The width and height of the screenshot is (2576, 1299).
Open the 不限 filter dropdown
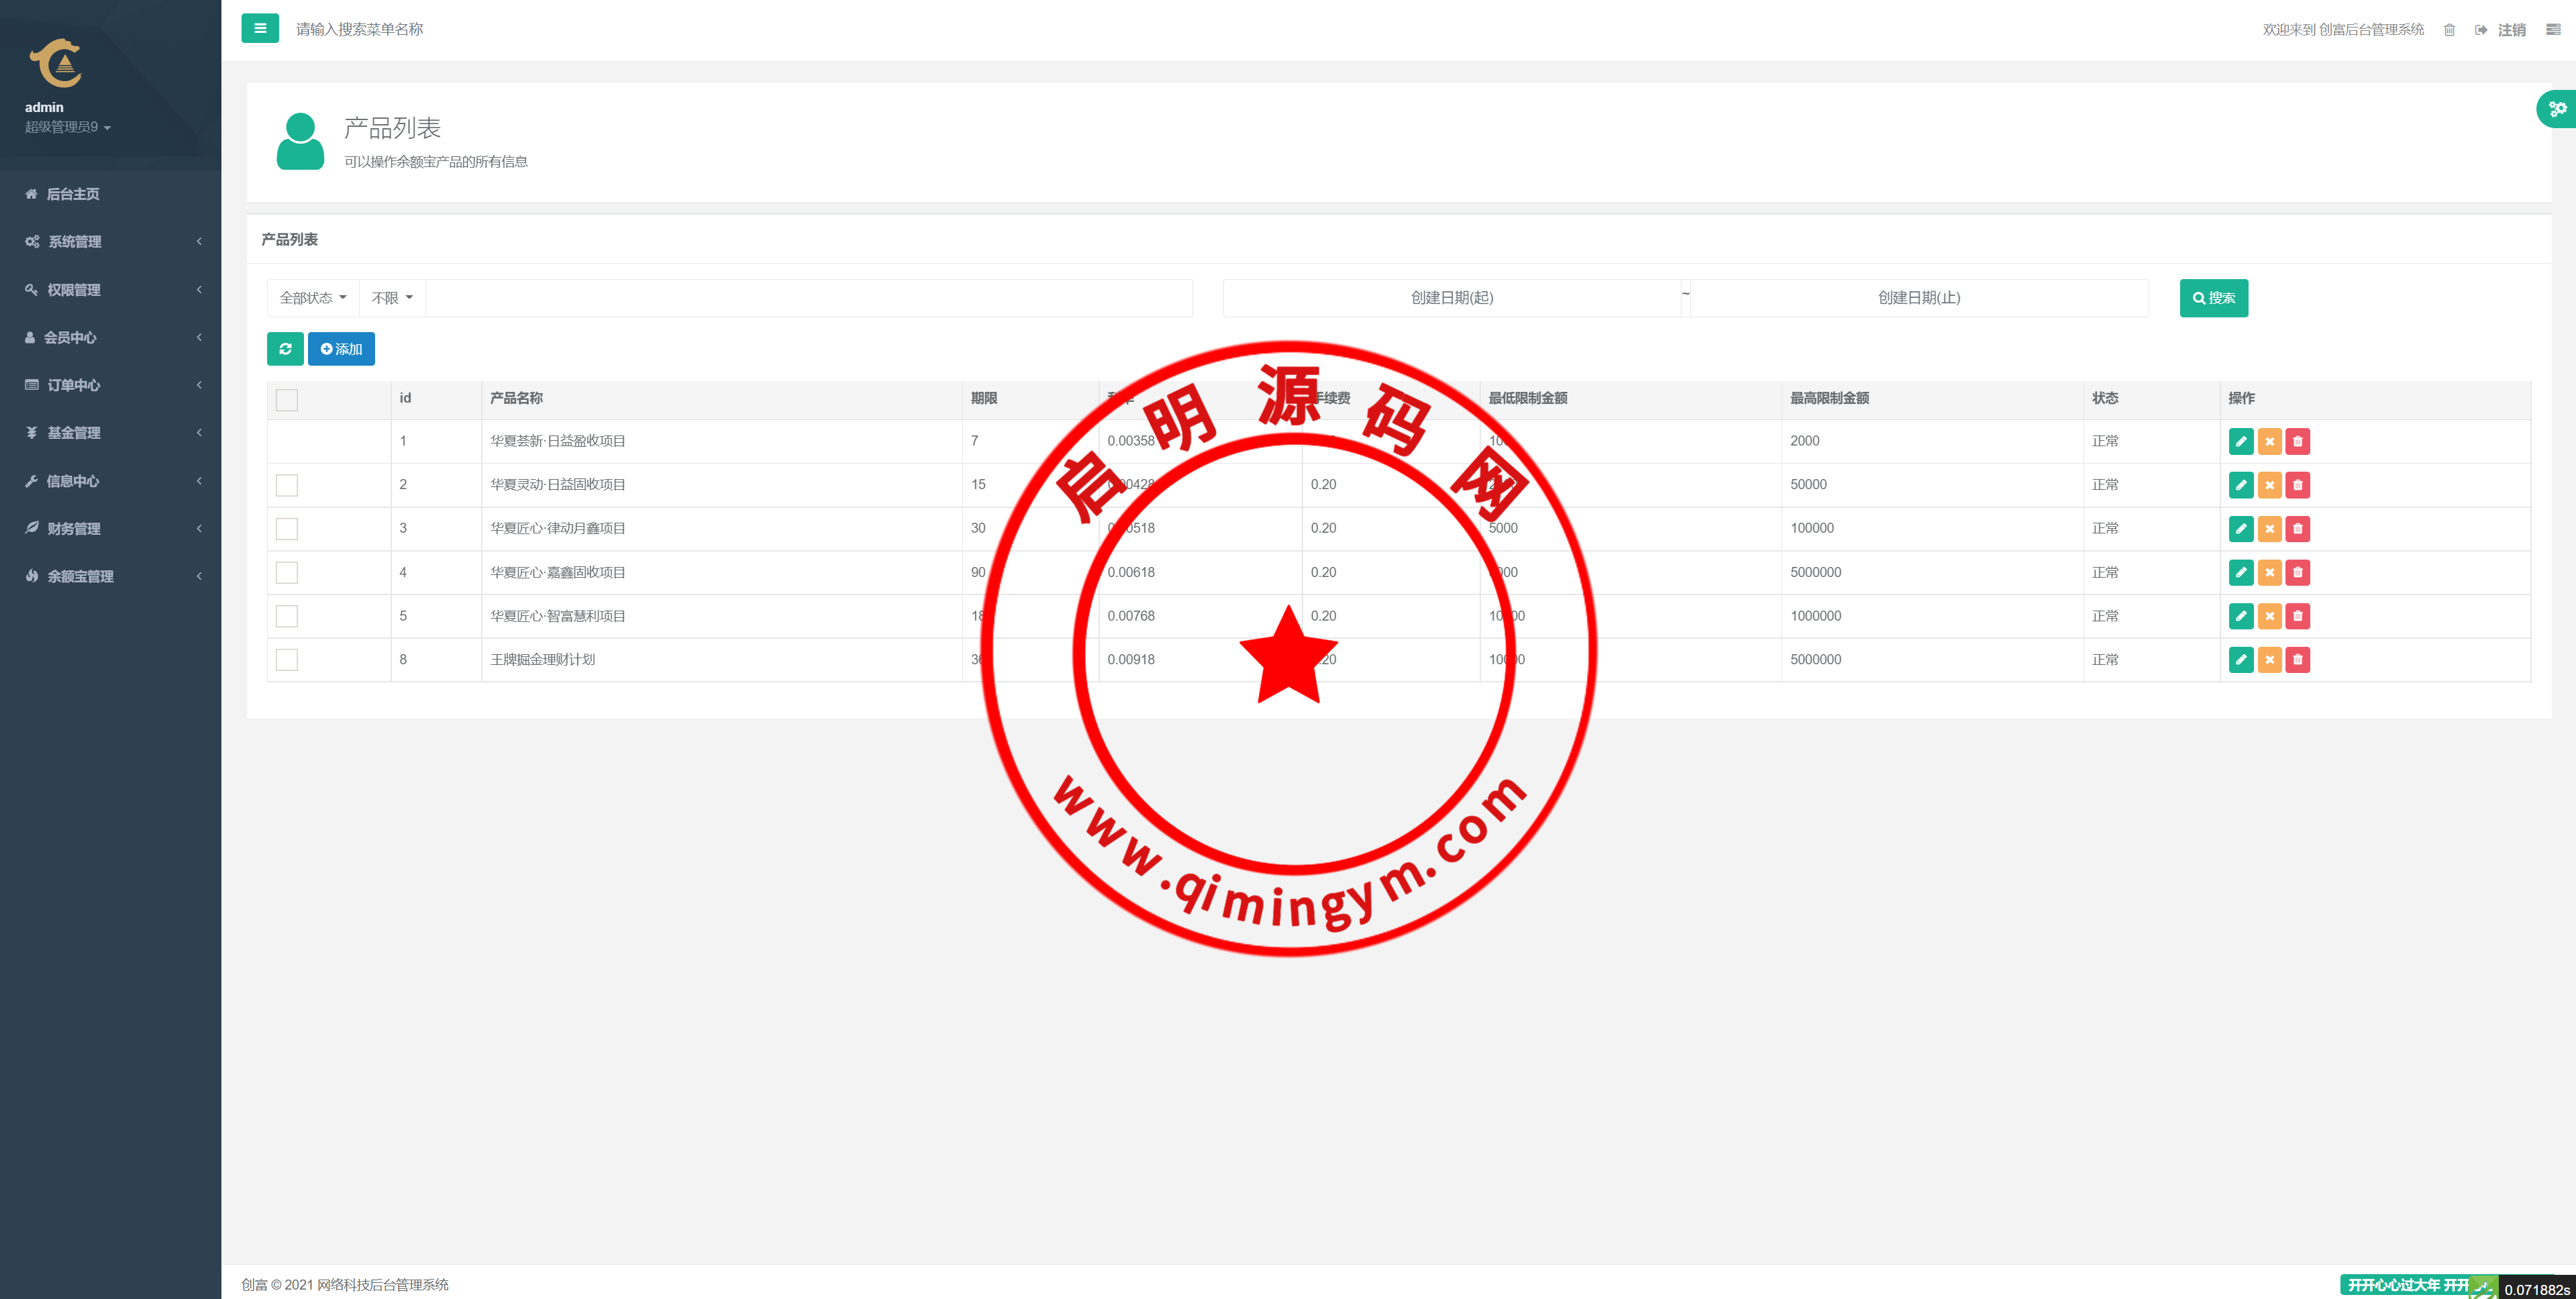tap(392, 298)
